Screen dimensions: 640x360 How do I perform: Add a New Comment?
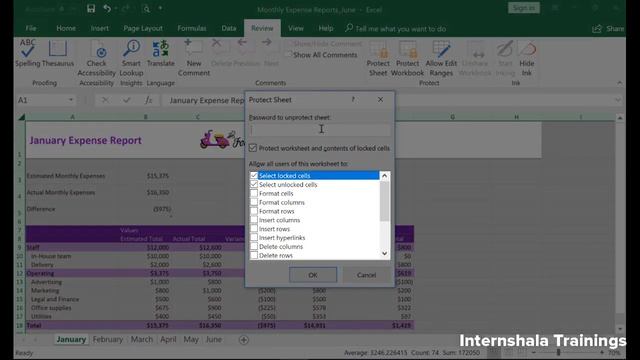coord(193,58)
